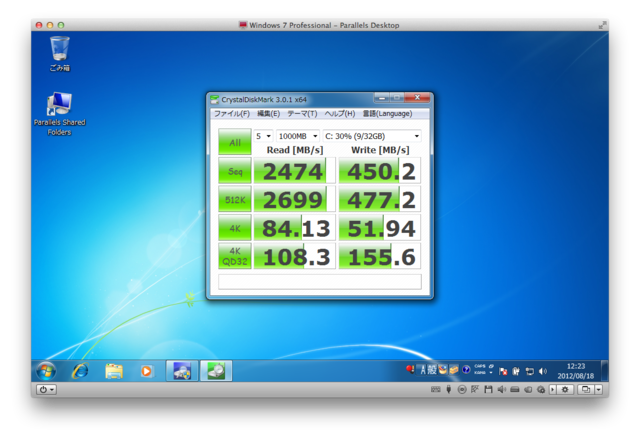640x441 pixels.
Task: Open the IME toolbox tray icon
Action: coord(454,370)
